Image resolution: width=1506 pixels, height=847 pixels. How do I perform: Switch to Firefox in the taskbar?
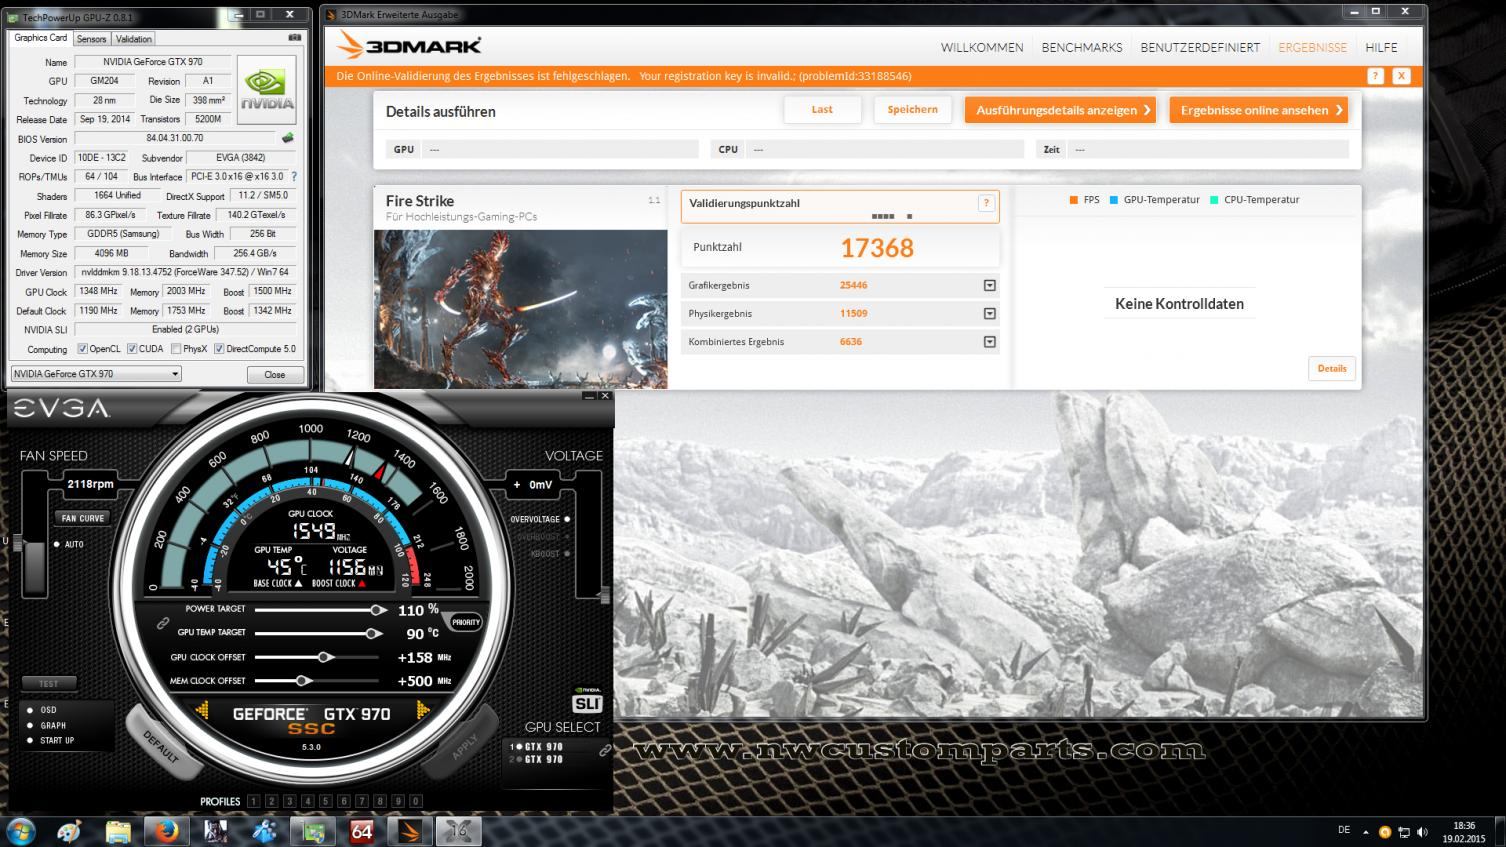click(166, 831)
